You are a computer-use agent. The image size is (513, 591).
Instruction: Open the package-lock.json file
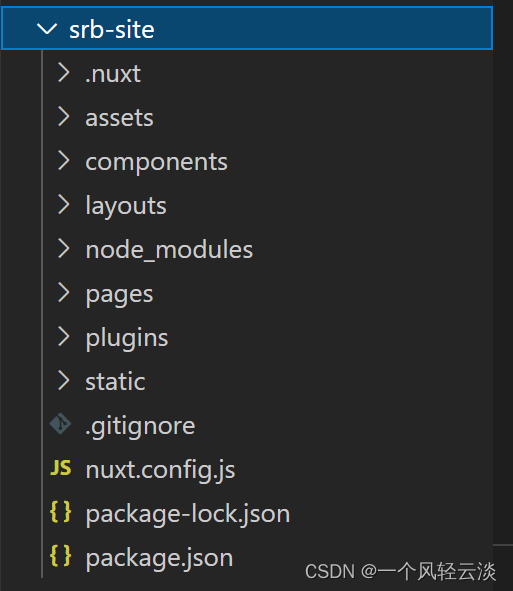click(x=188, y=514)
